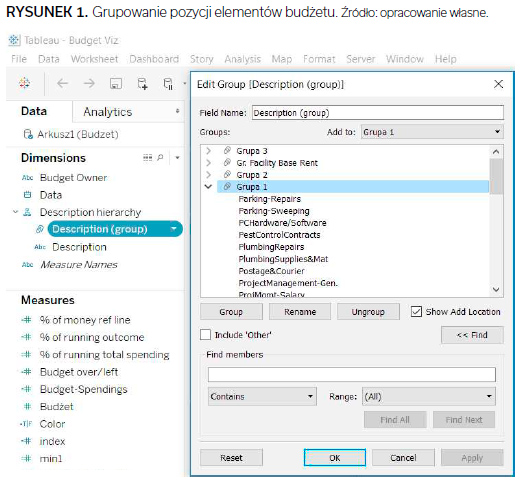Viewport: 523px width, 483px height.
Task: Click the pause auto updates icon
Action: [168, 84]
